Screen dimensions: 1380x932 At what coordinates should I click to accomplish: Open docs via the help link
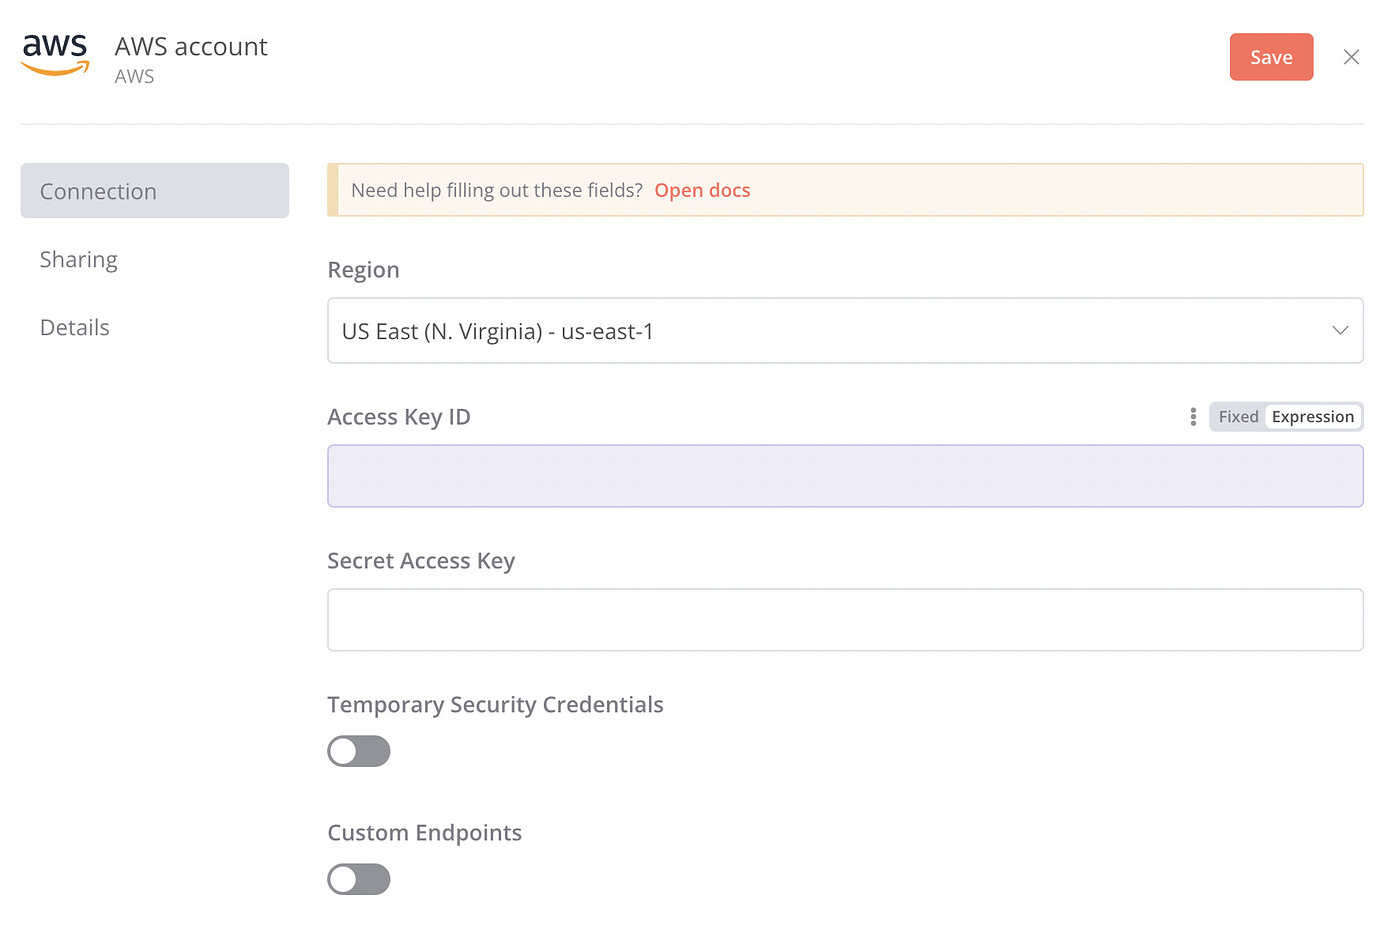point(702,190)
